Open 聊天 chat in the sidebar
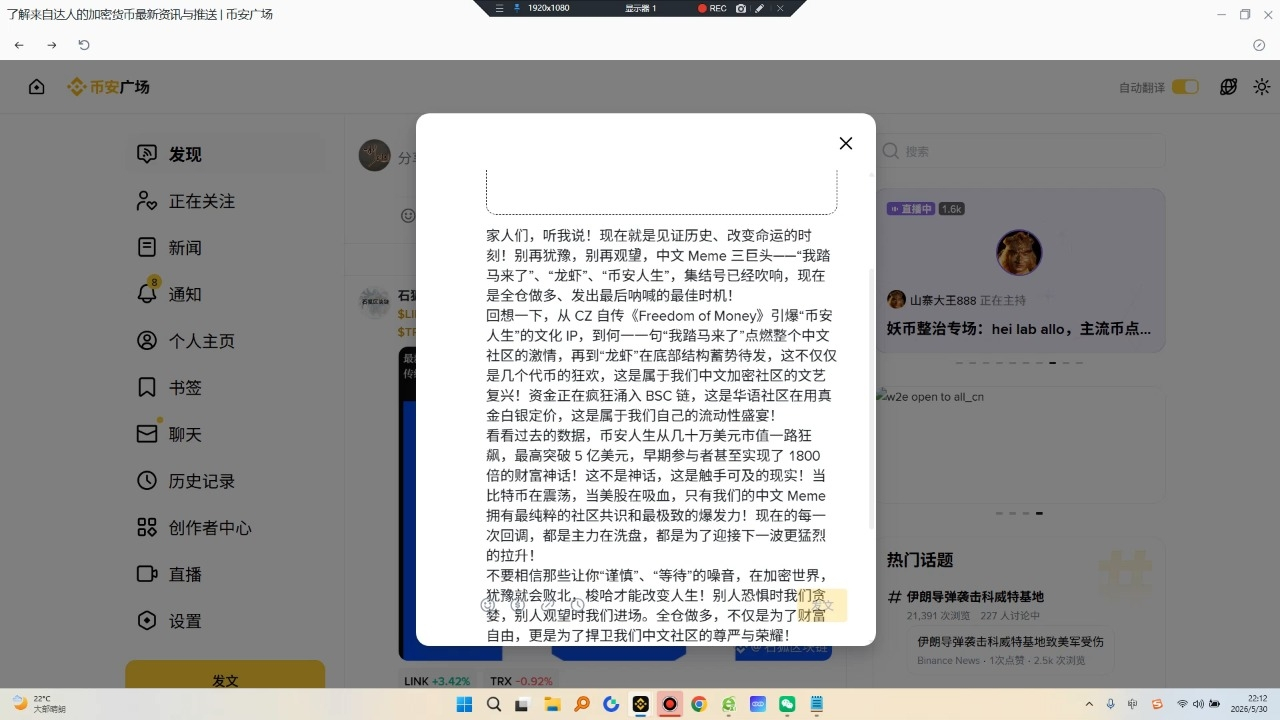Screen dimensions: 1280x720 click(226, 434)
